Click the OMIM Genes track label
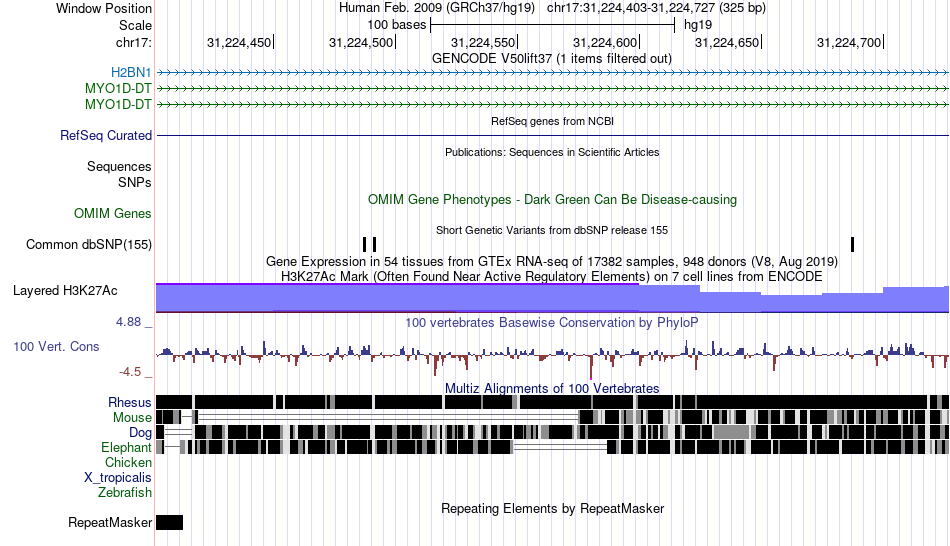Image resolution: width=950 pixels, height=546 pixels. click(x=113, y=213)
